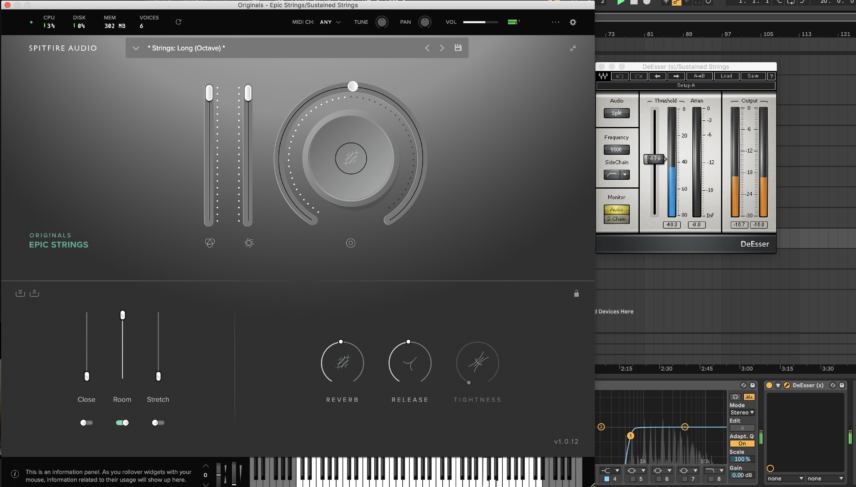Click the DeEsser Frequency value button
856x487 pixels.
coord(616,150)
